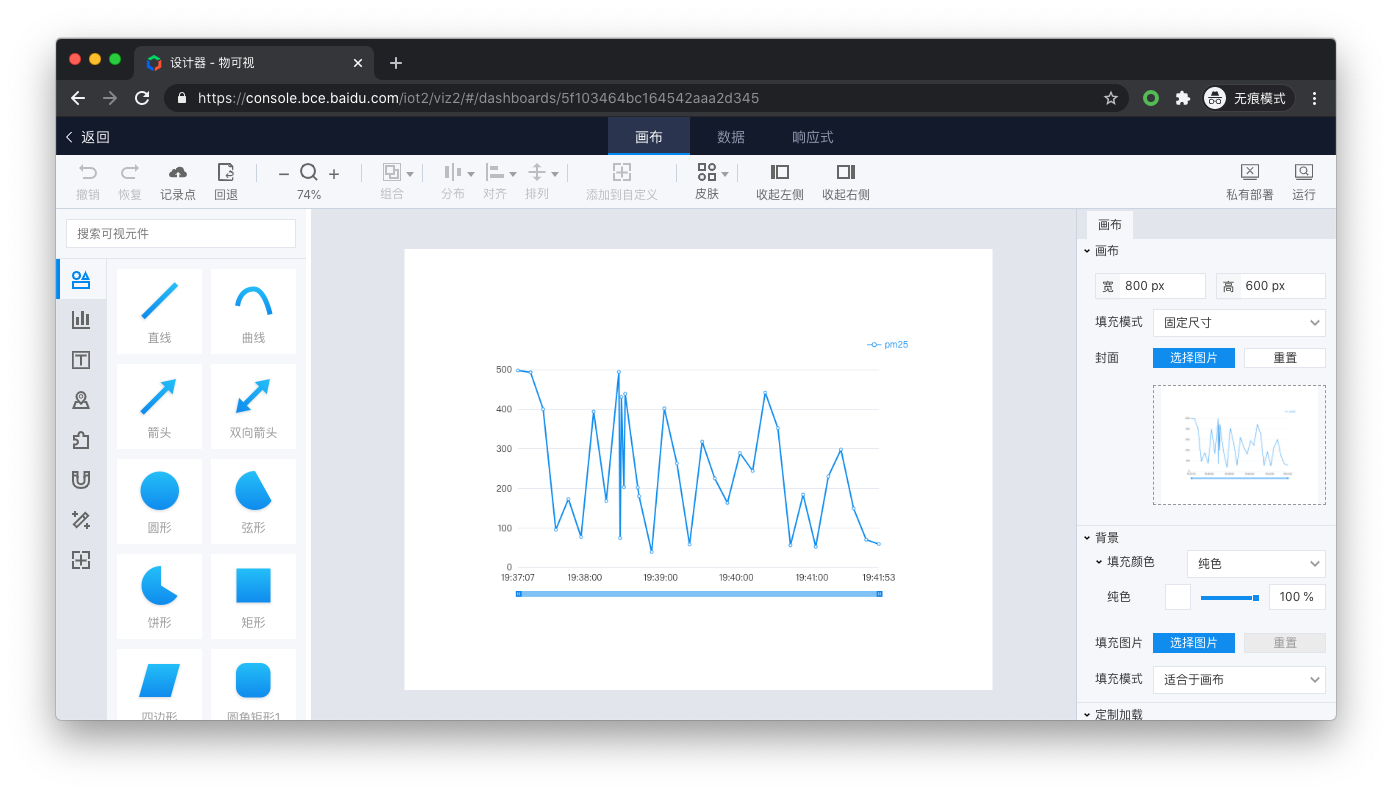Viewport: 1392px width, 794px height.
Task: Click the magnifier zoom reset icon
Action: click(309, 172)
